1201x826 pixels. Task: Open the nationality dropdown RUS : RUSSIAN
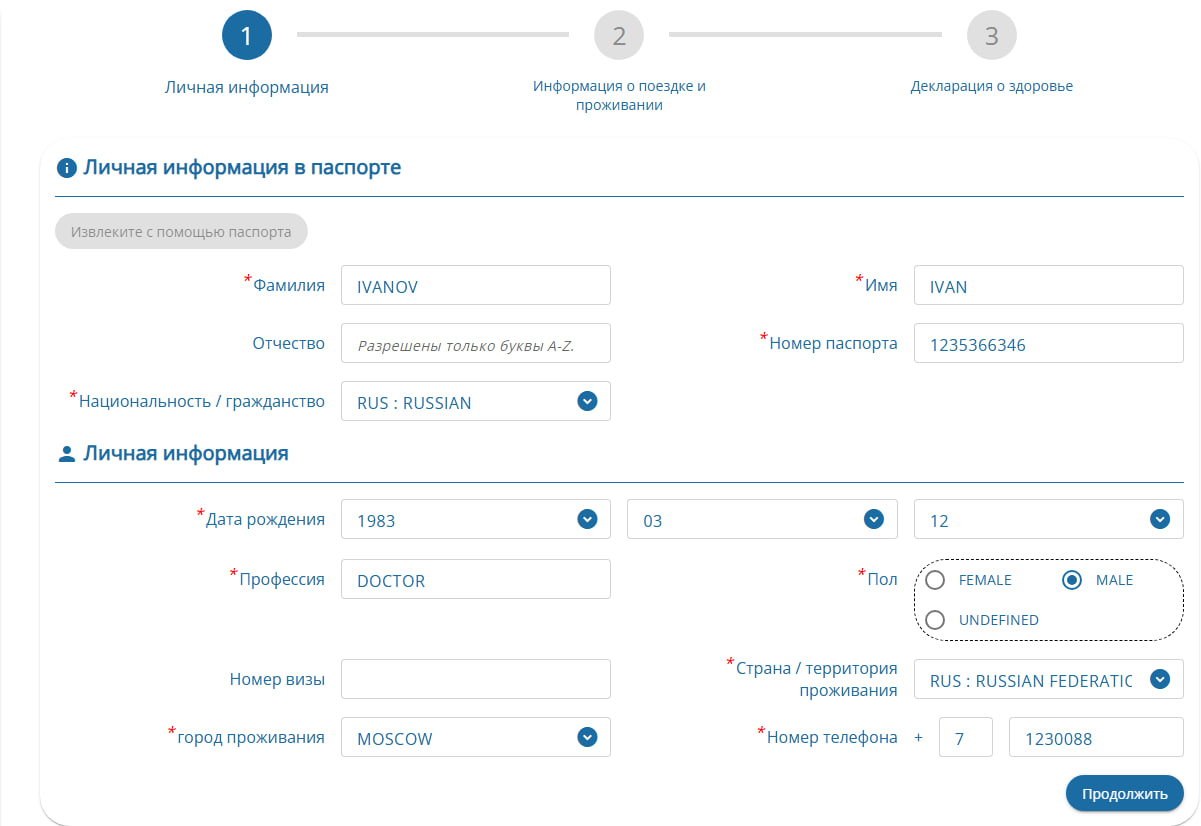click(x=476, y=401)
